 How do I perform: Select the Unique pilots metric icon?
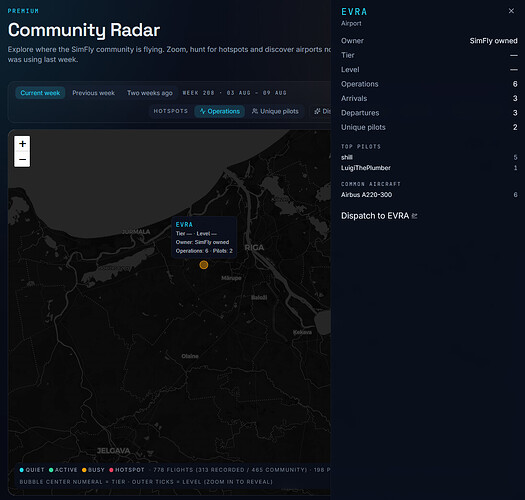point(255,111)
